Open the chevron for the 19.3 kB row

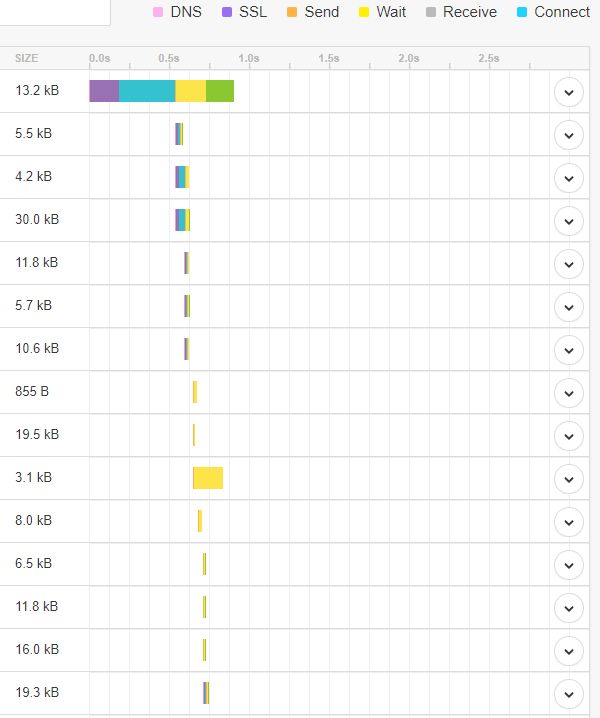(x=568, y=694)
